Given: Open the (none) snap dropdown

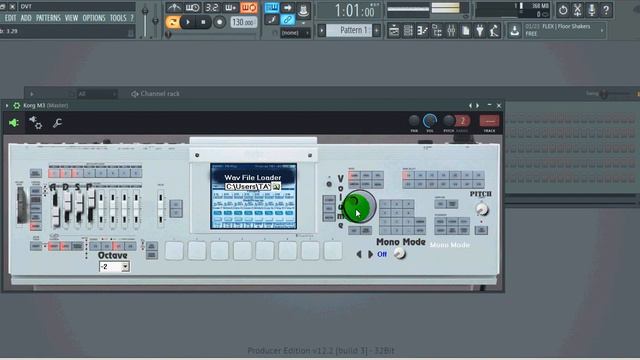Looking at the screenshot, I should 295,33.
